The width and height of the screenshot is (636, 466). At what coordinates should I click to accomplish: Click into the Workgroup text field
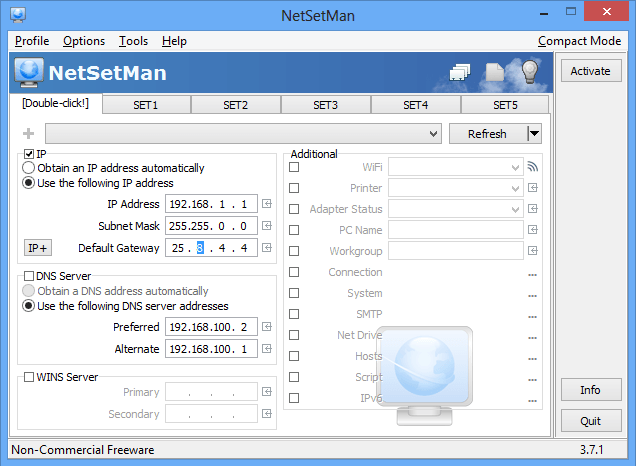tap(456, 251)
